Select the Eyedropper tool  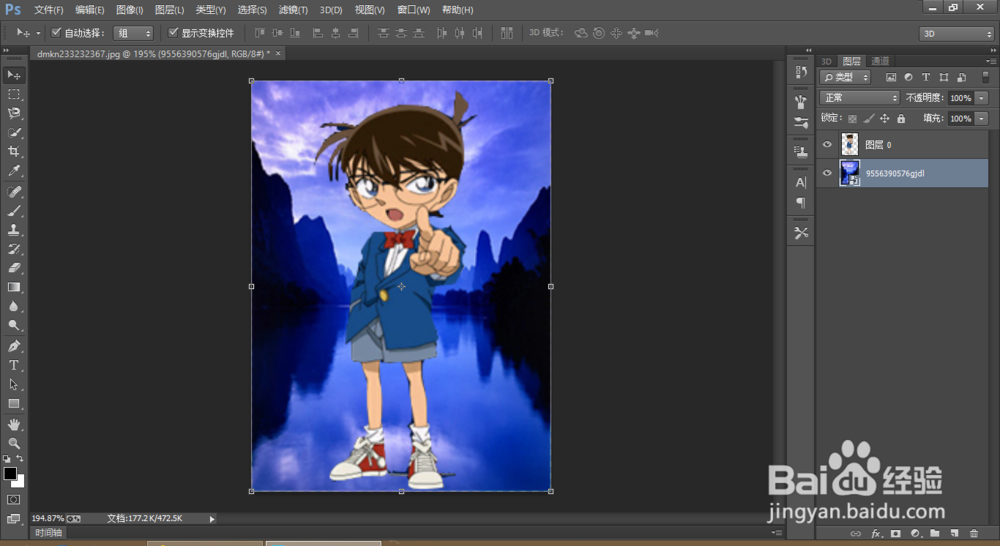[x=13, y=171]
